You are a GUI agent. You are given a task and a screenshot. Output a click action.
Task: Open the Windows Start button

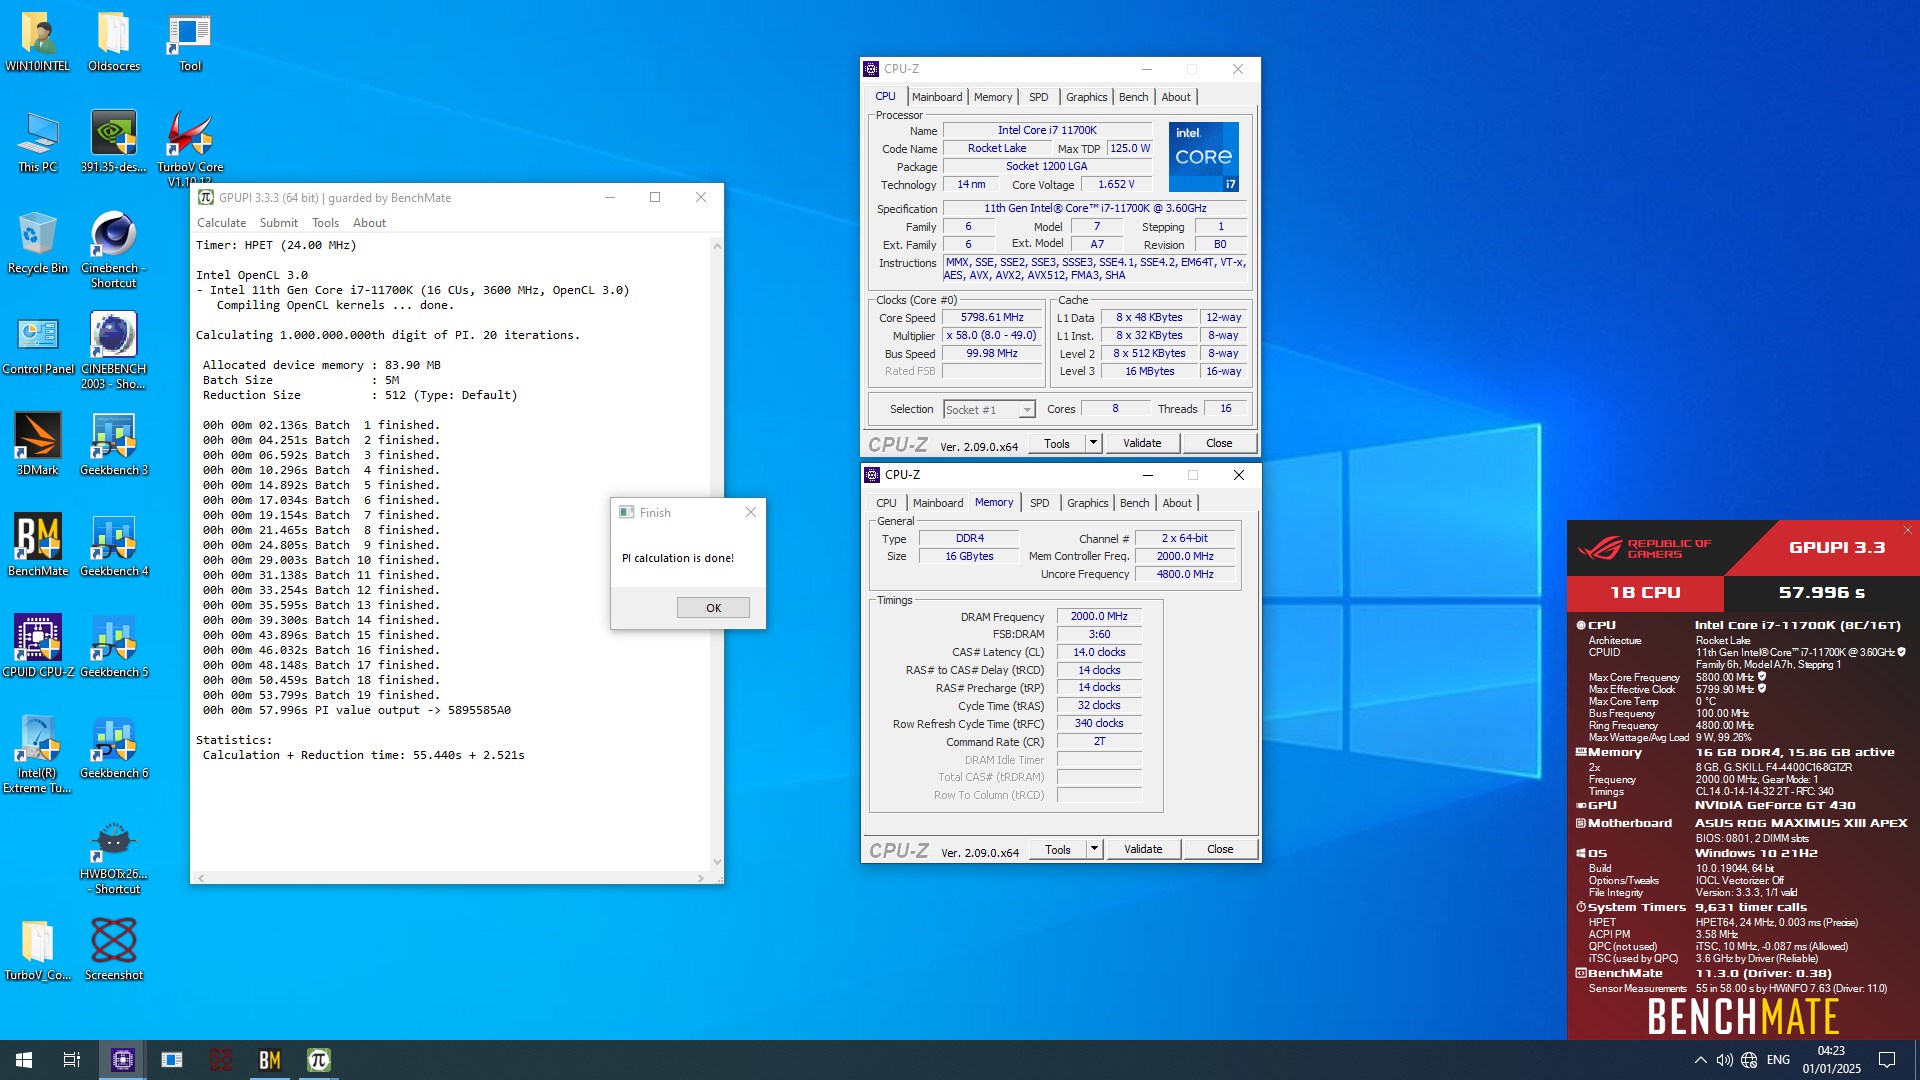tap(24, 1060)
